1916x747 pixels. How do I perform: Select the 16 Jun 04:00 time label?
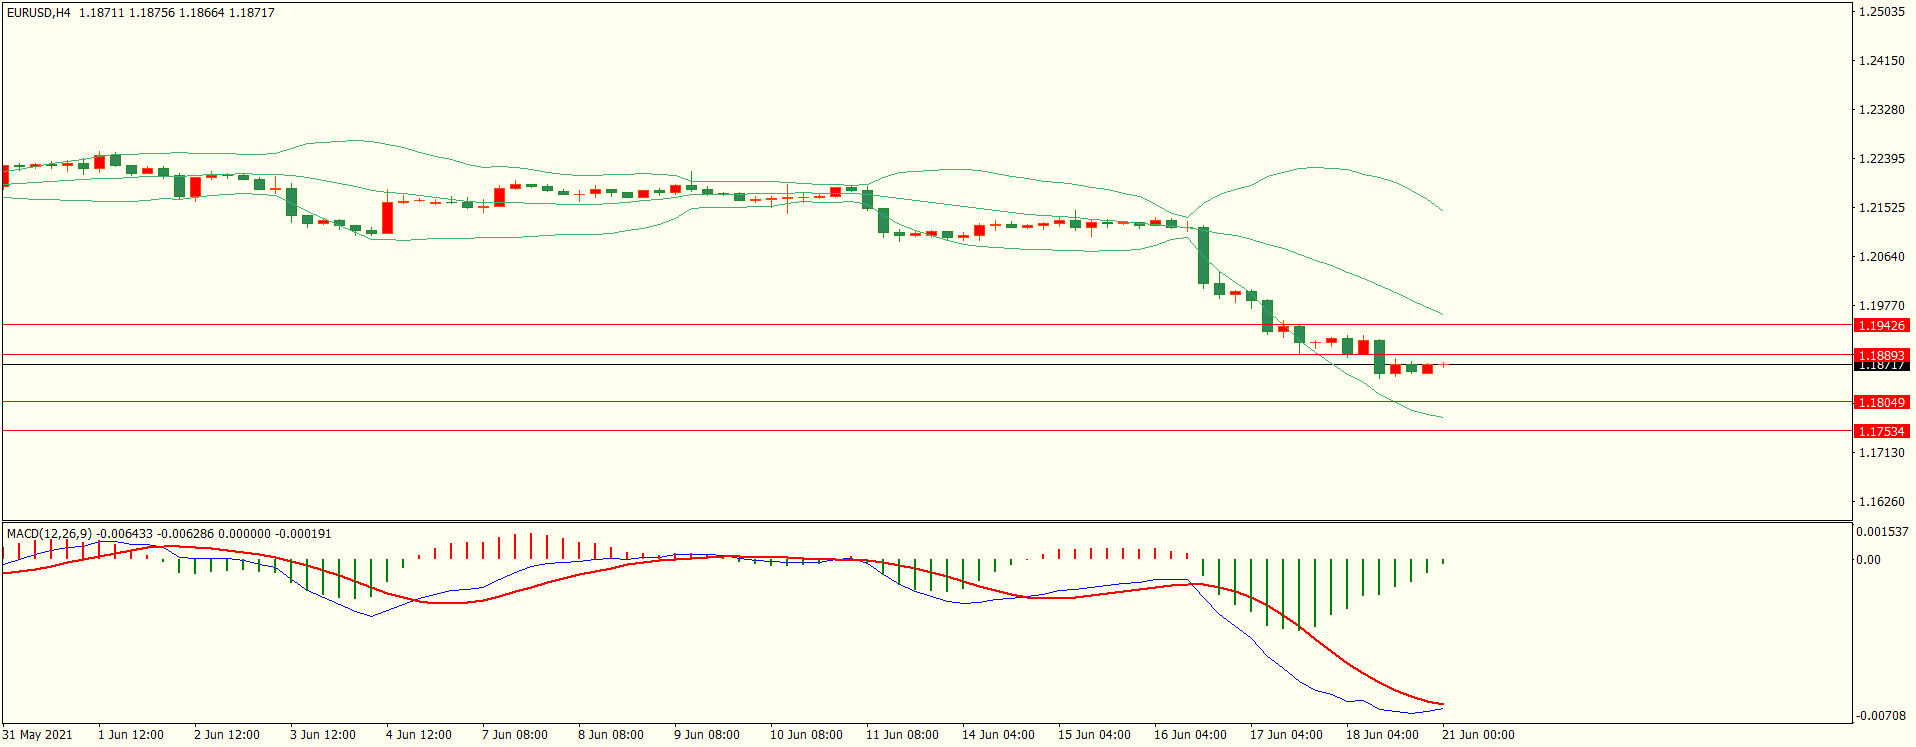coord(1189,735)
